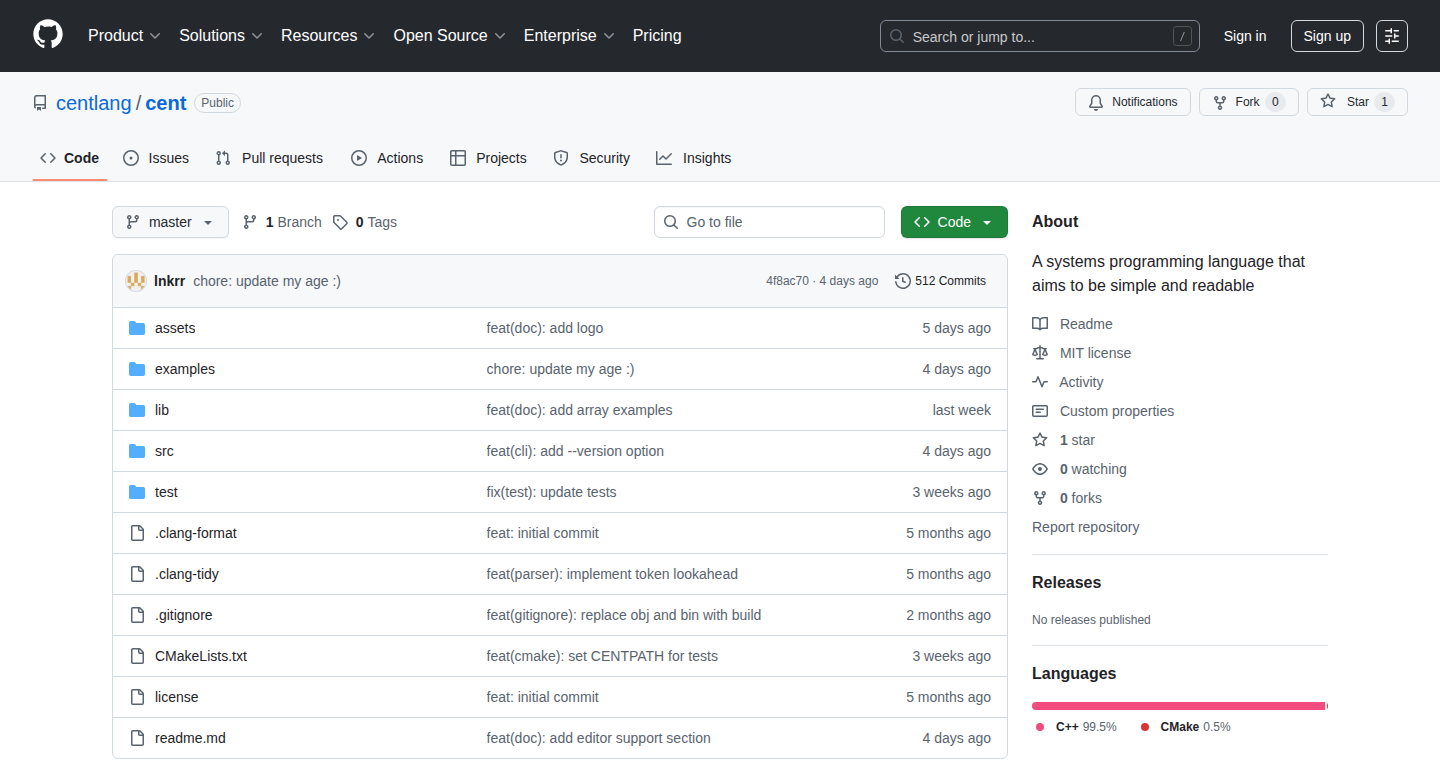This screenshot has width=1440, height=761.
Task: Switch to the Pull requests tab
Action: pos(270,158)
